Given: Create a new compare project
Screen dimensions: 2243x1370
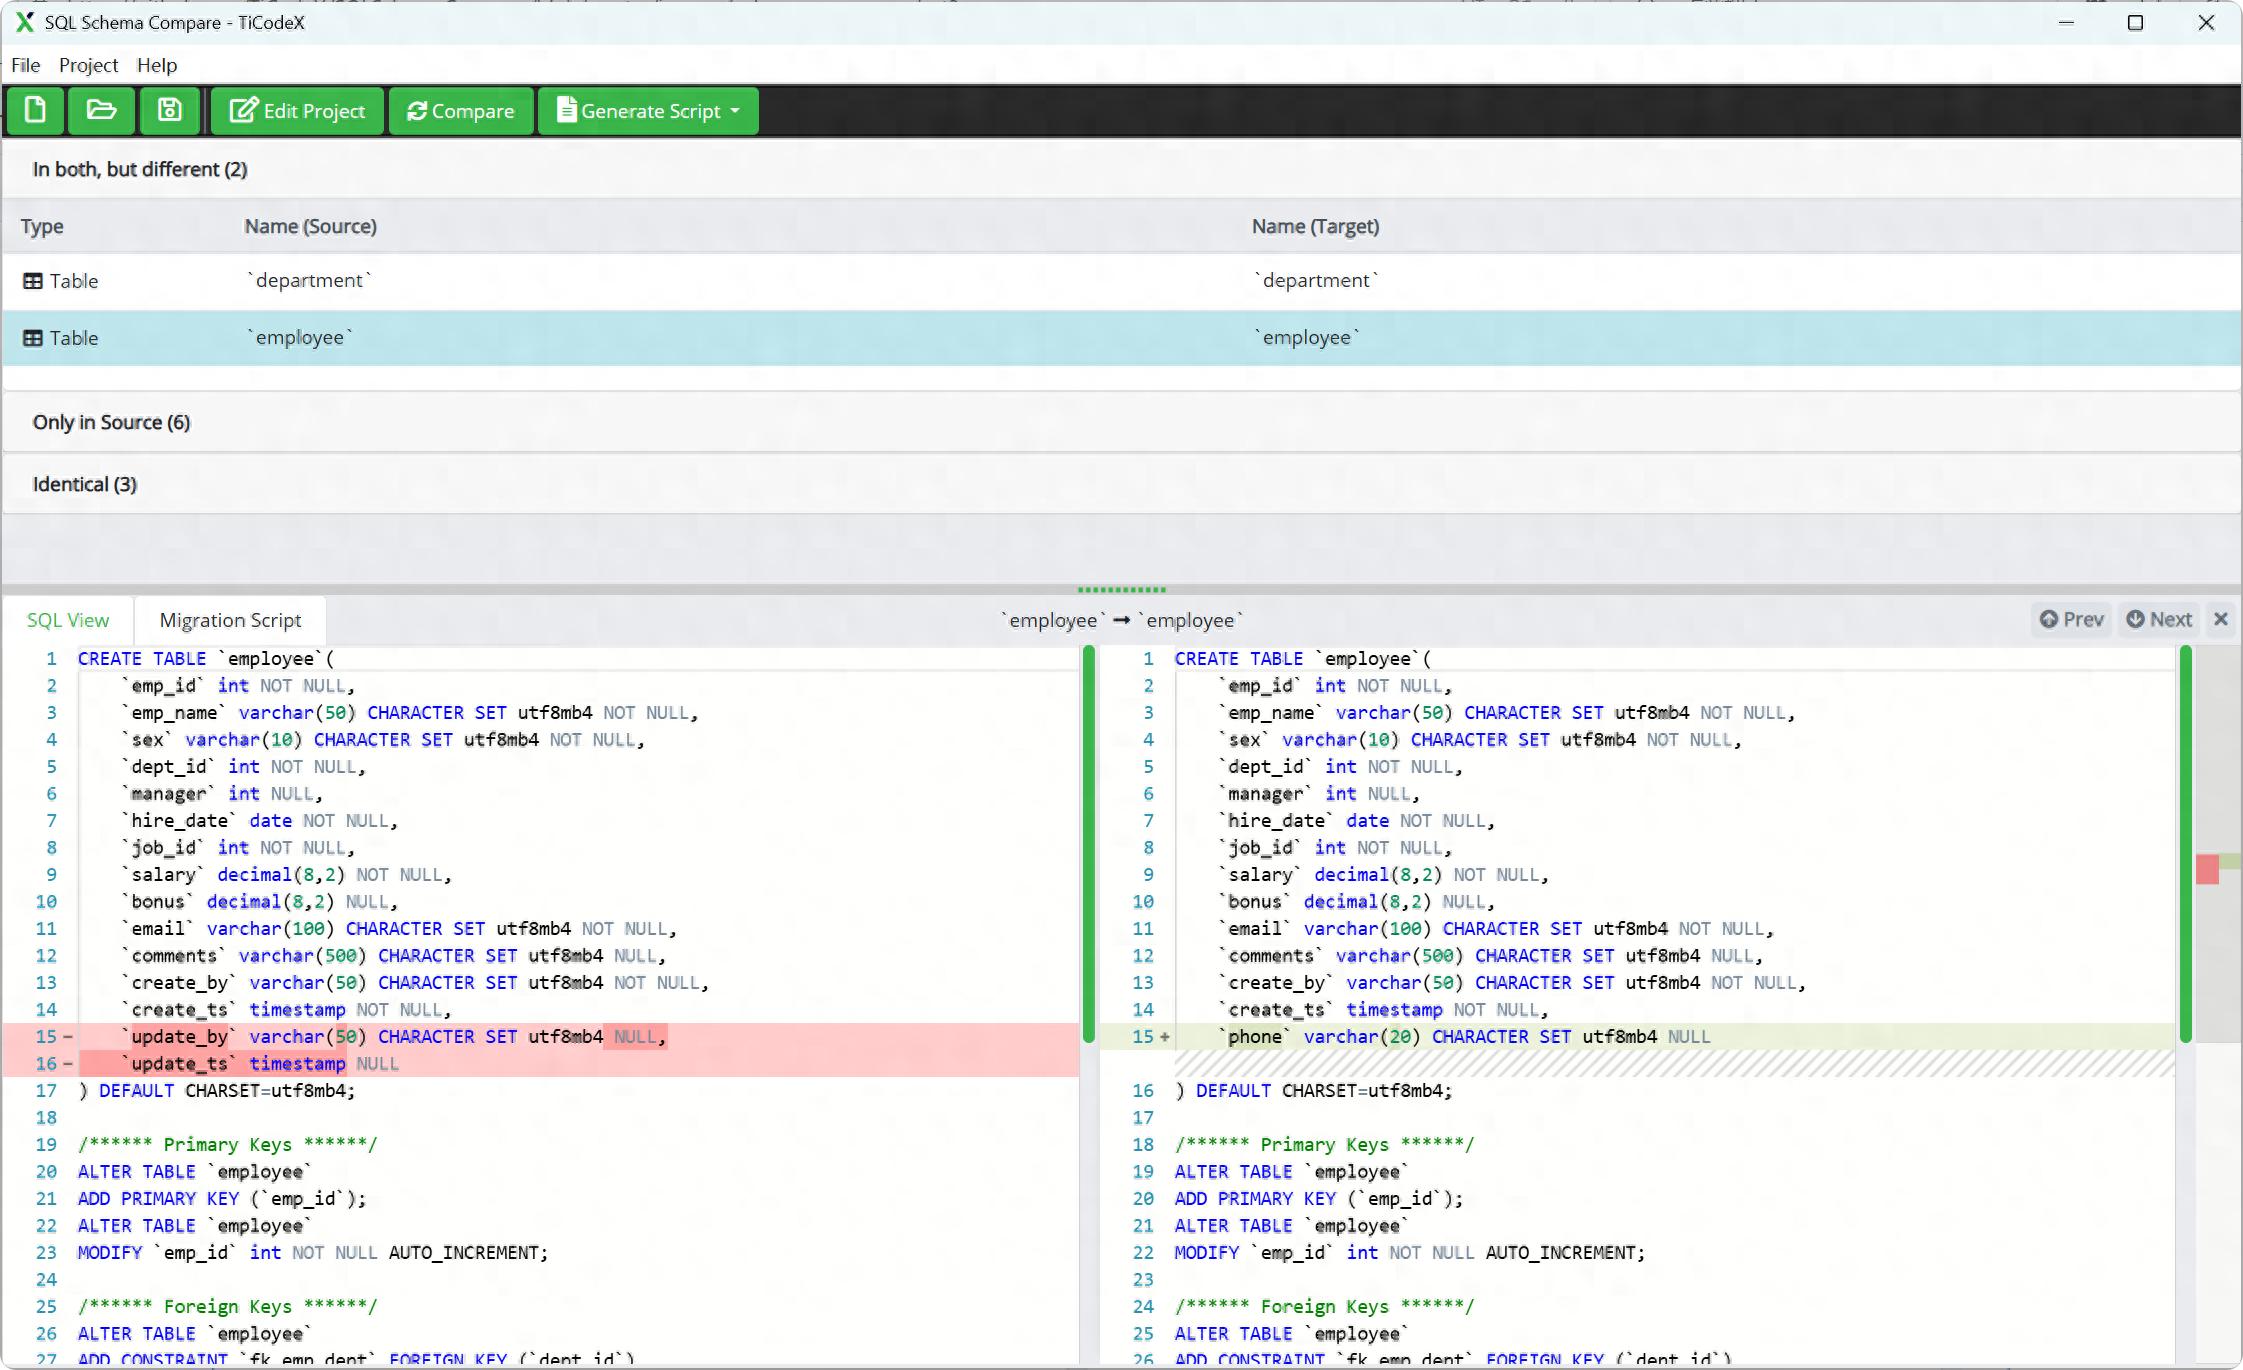Looking at the screenshot, I should click(x=36, y=111).
